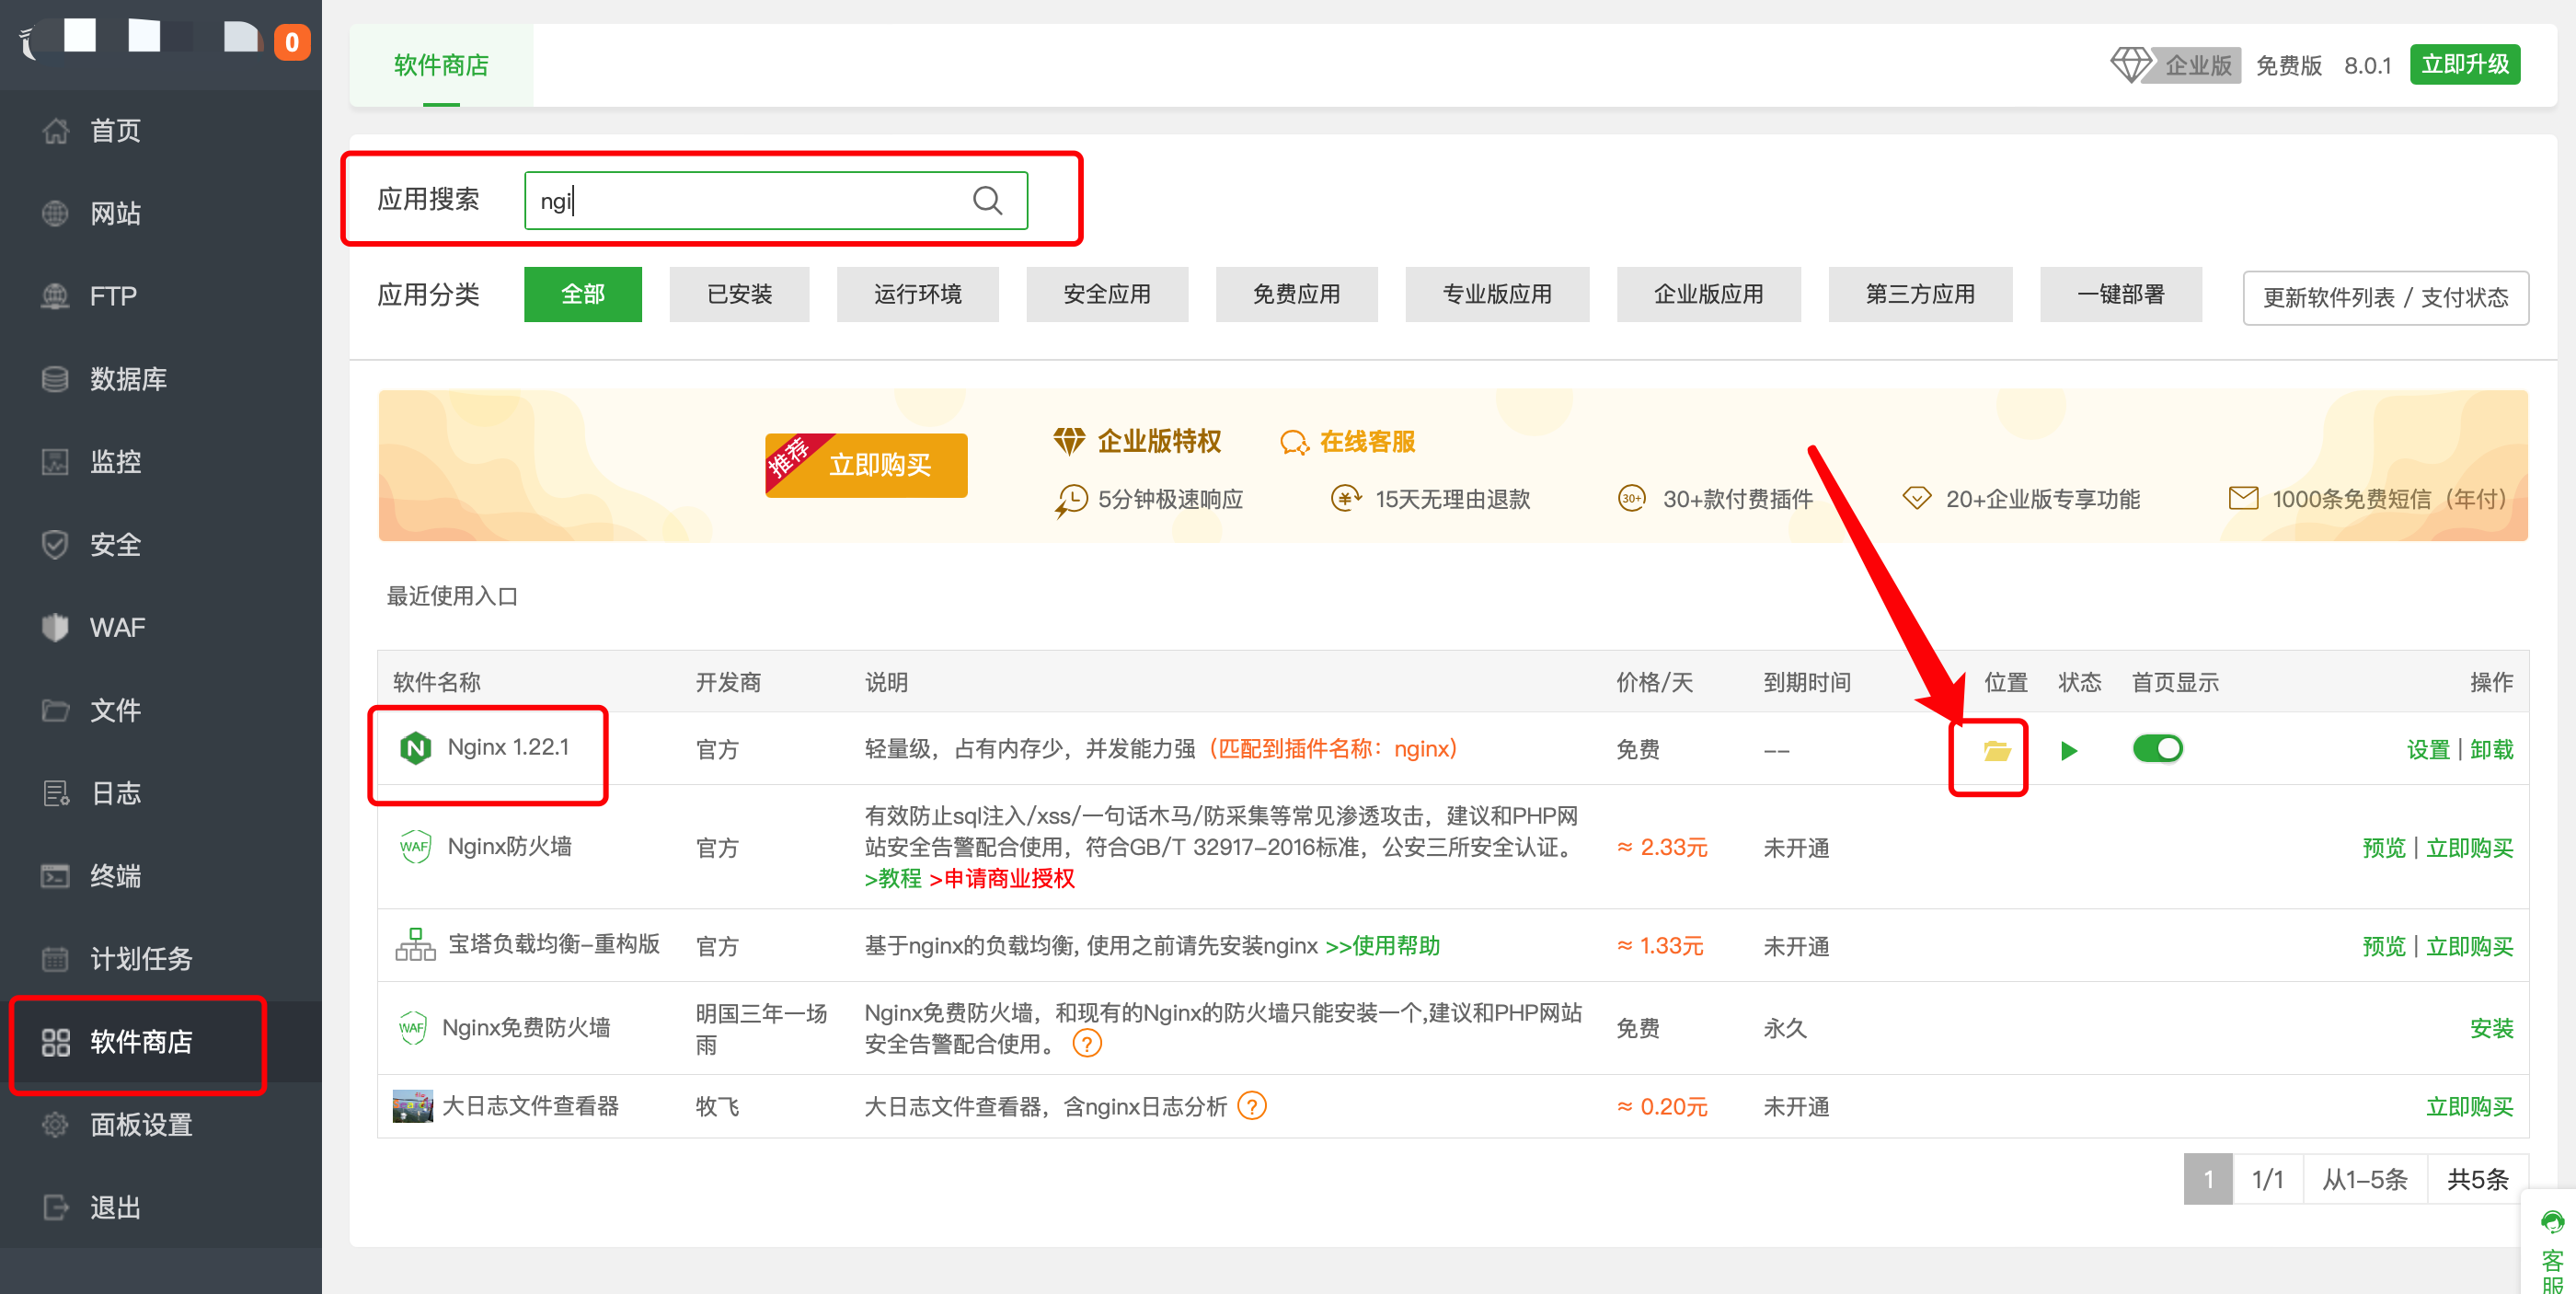Click 立即购买 for 宝塔负载均衡-重构版

point(2469,946)
